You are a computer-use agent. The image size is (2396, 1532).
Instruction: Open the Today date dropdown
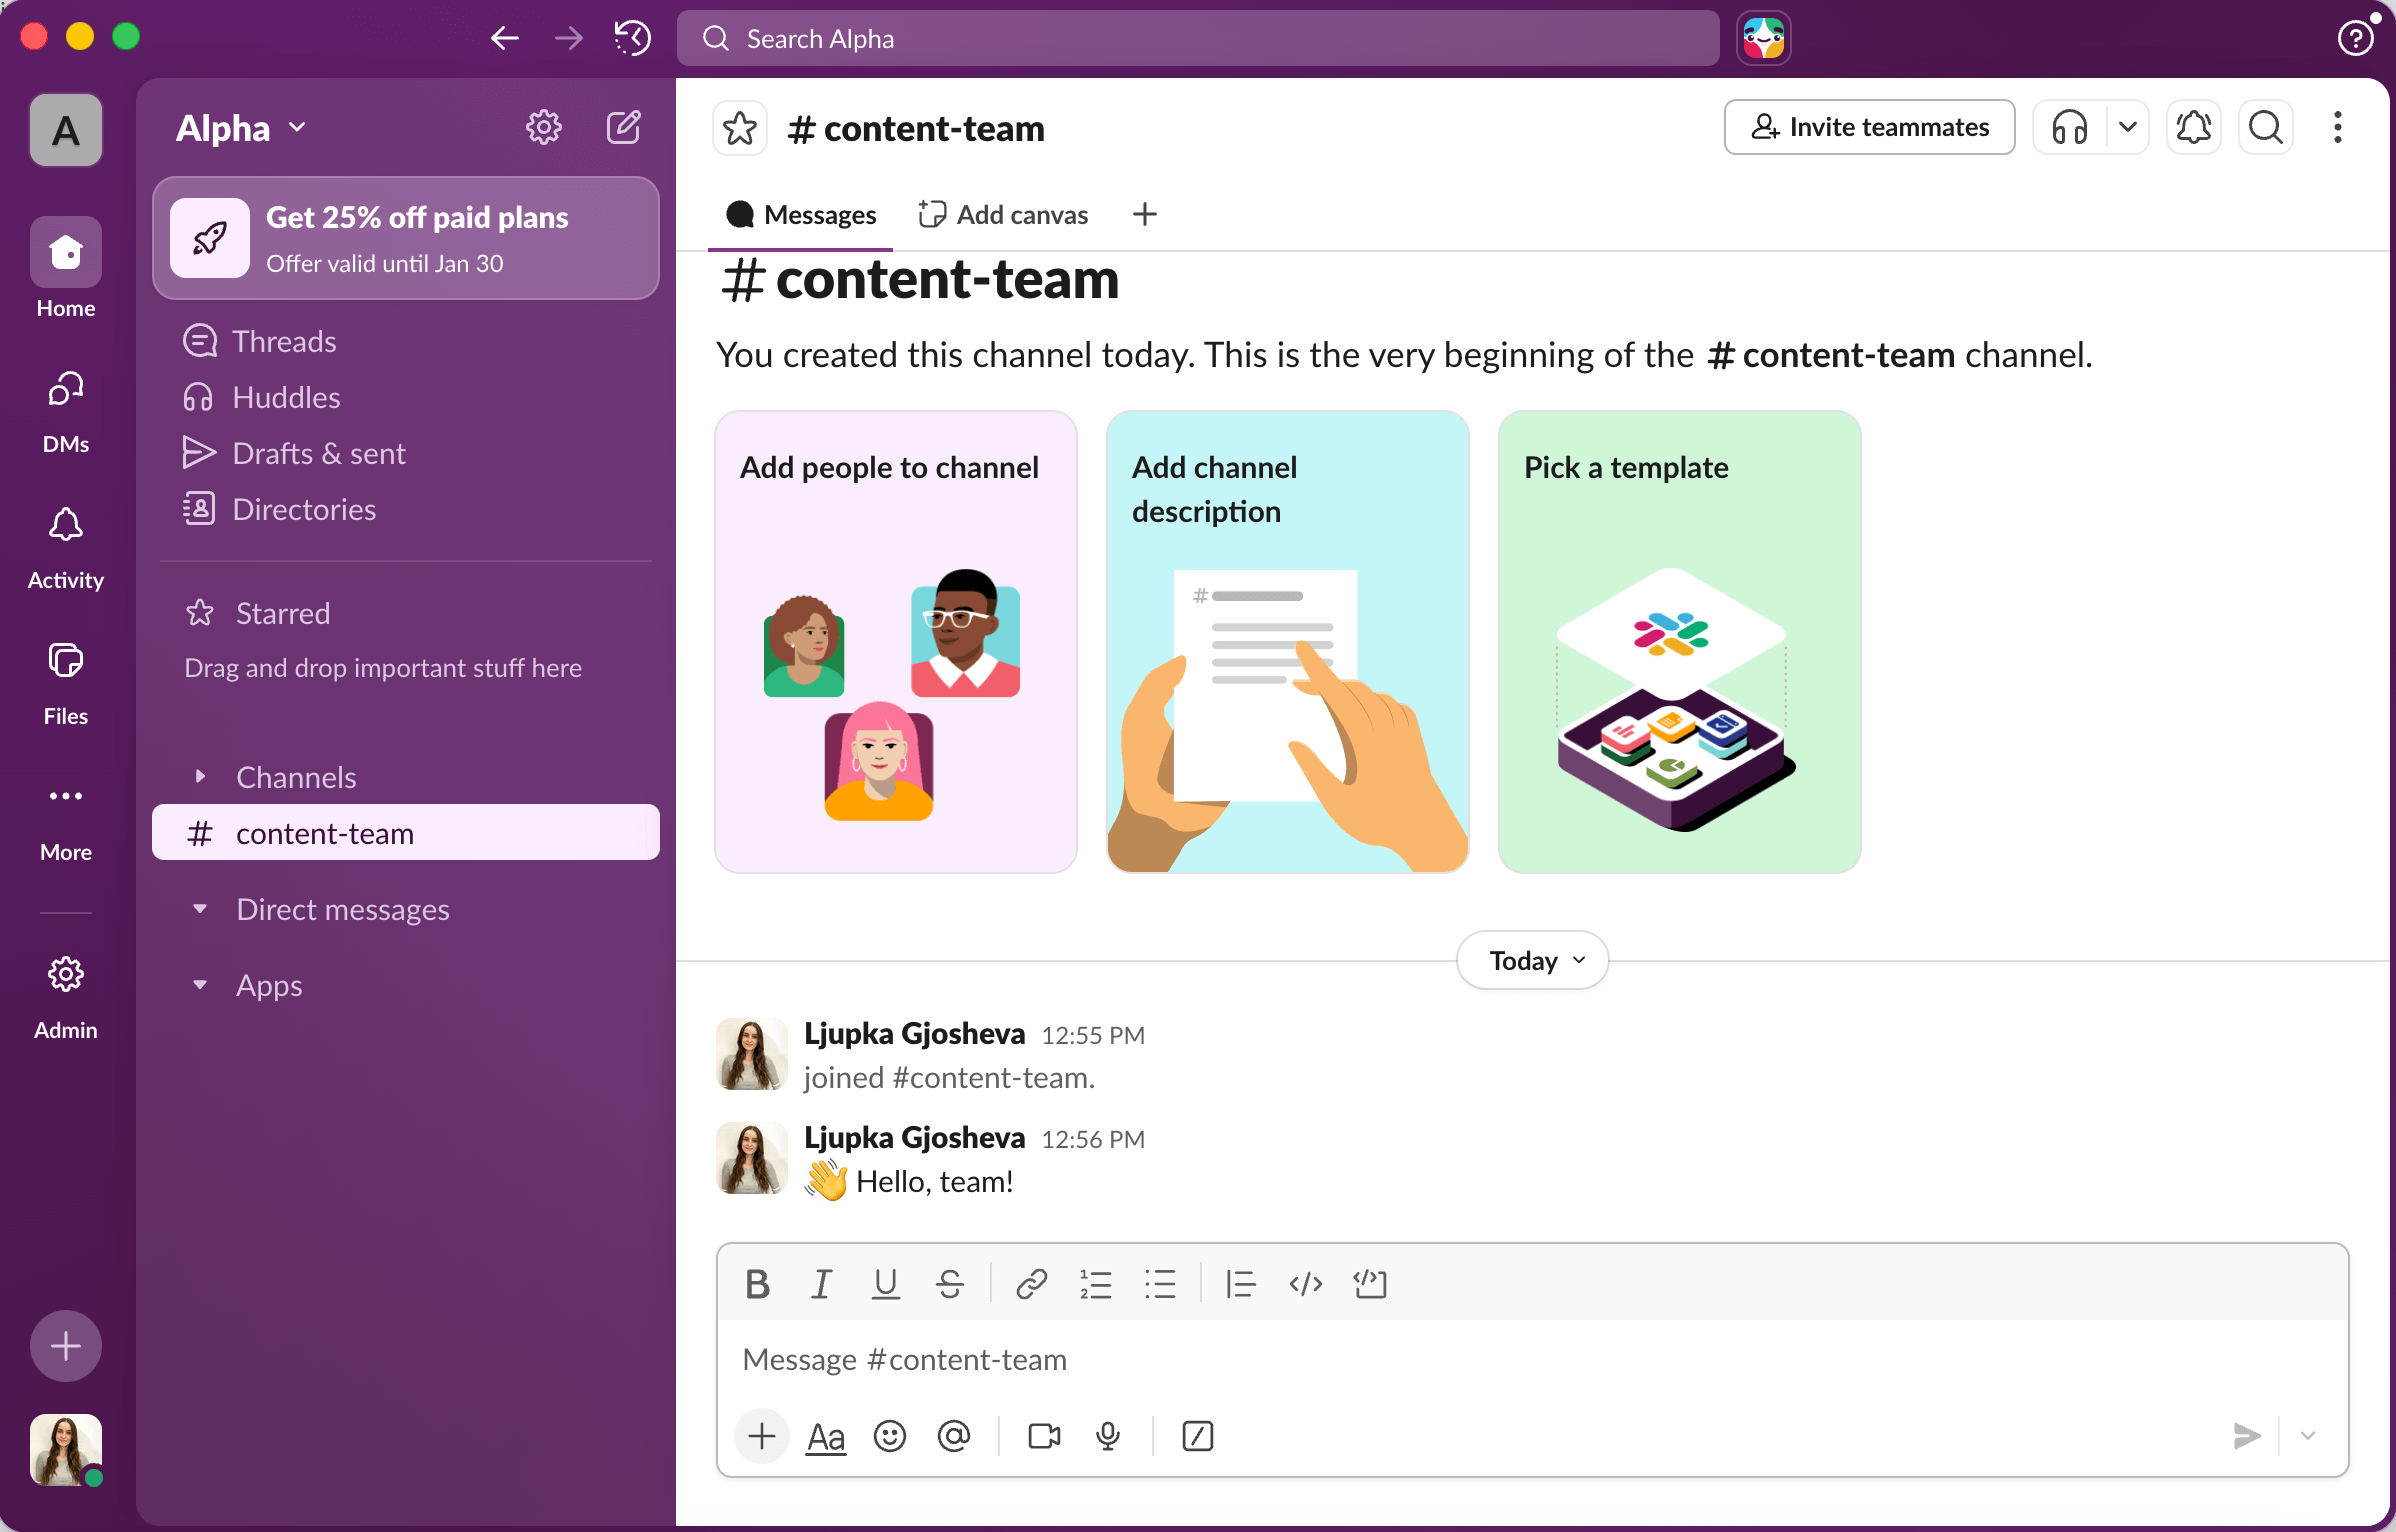[1530, 959]
